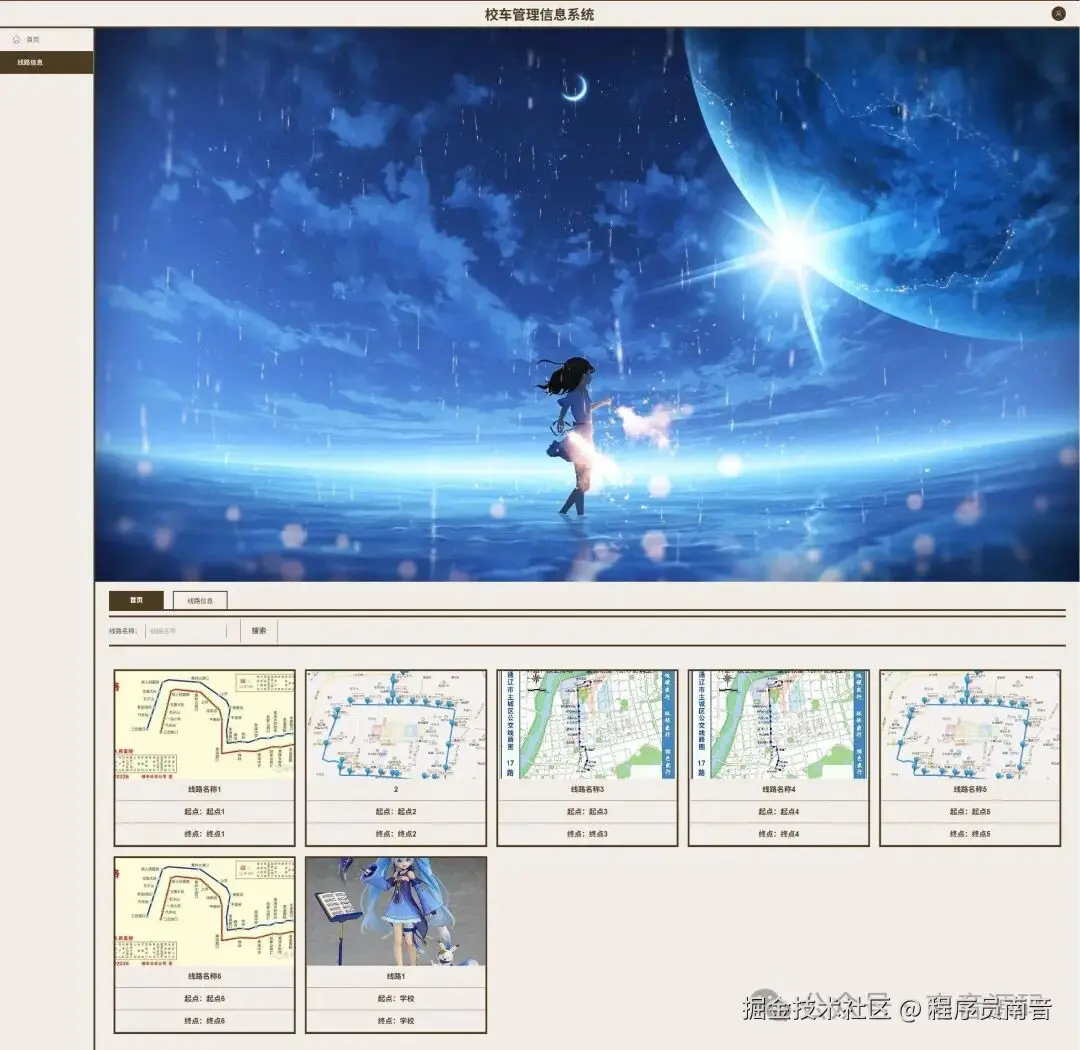This screenshot has height=1050, width=1080.
Task: Open 线路信息 in the left sidebar menu
Action: 46,62
